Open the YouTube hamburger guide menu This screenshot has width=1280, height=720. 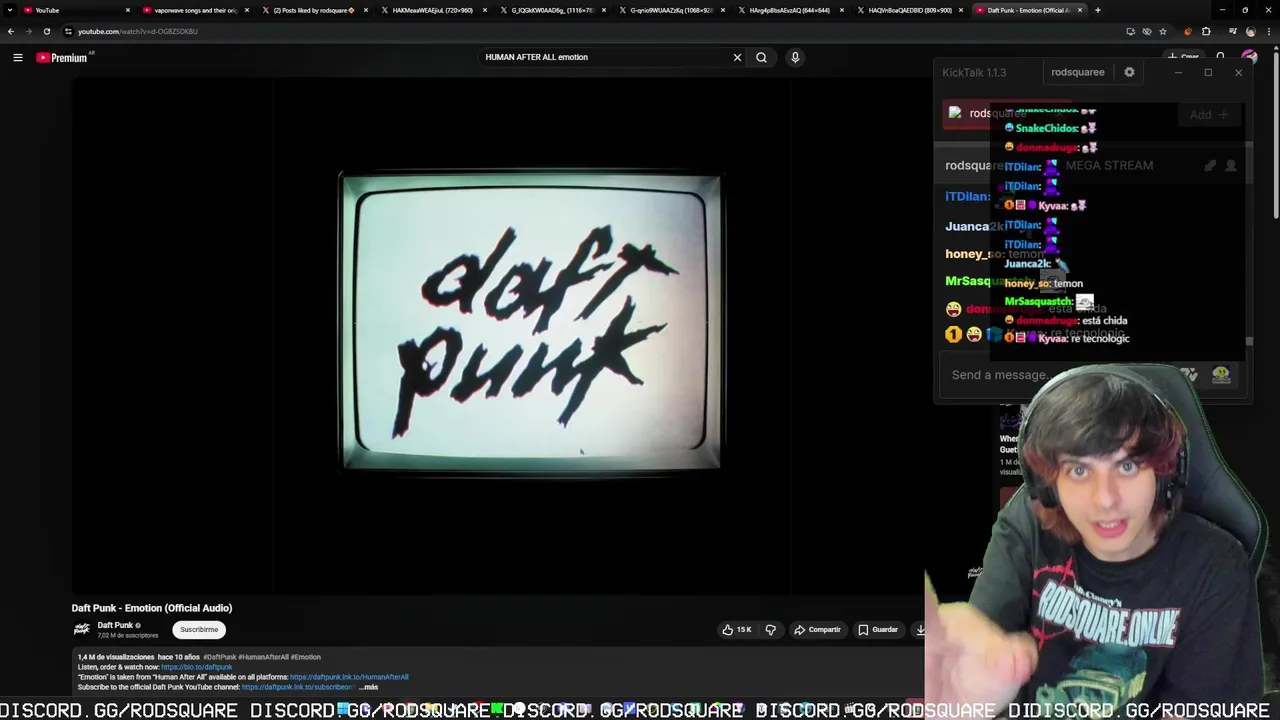point(18,57)
